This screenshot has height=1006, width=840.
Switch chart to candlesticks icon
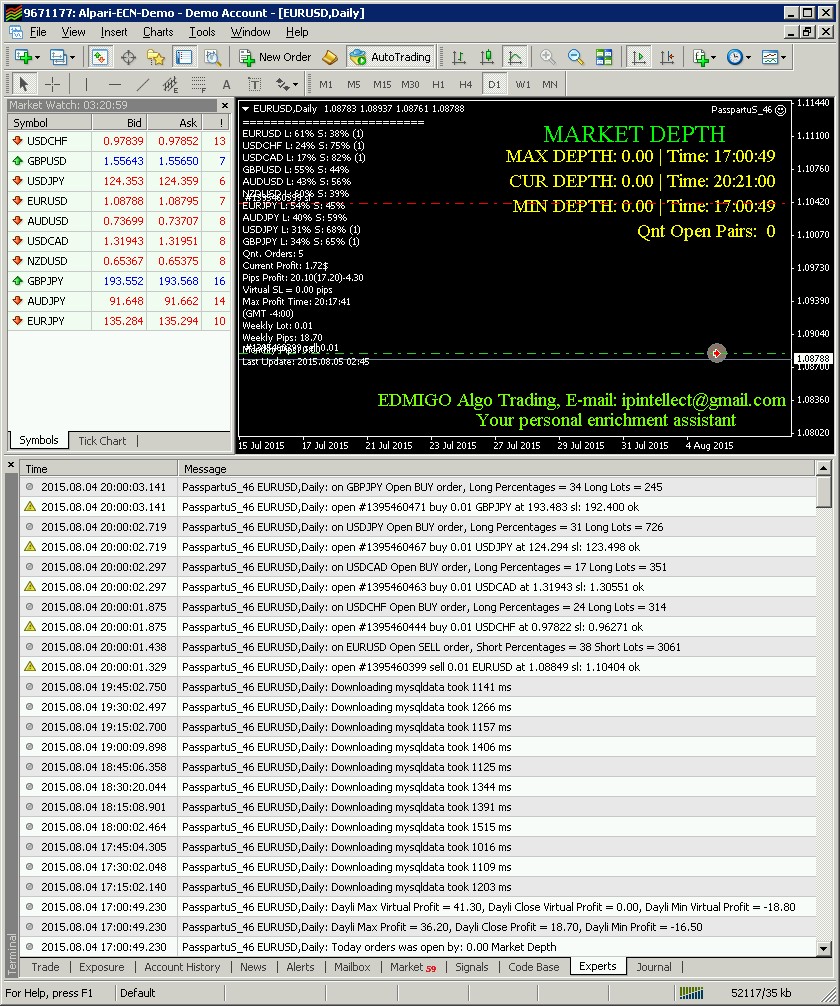(x=487, y=57)
